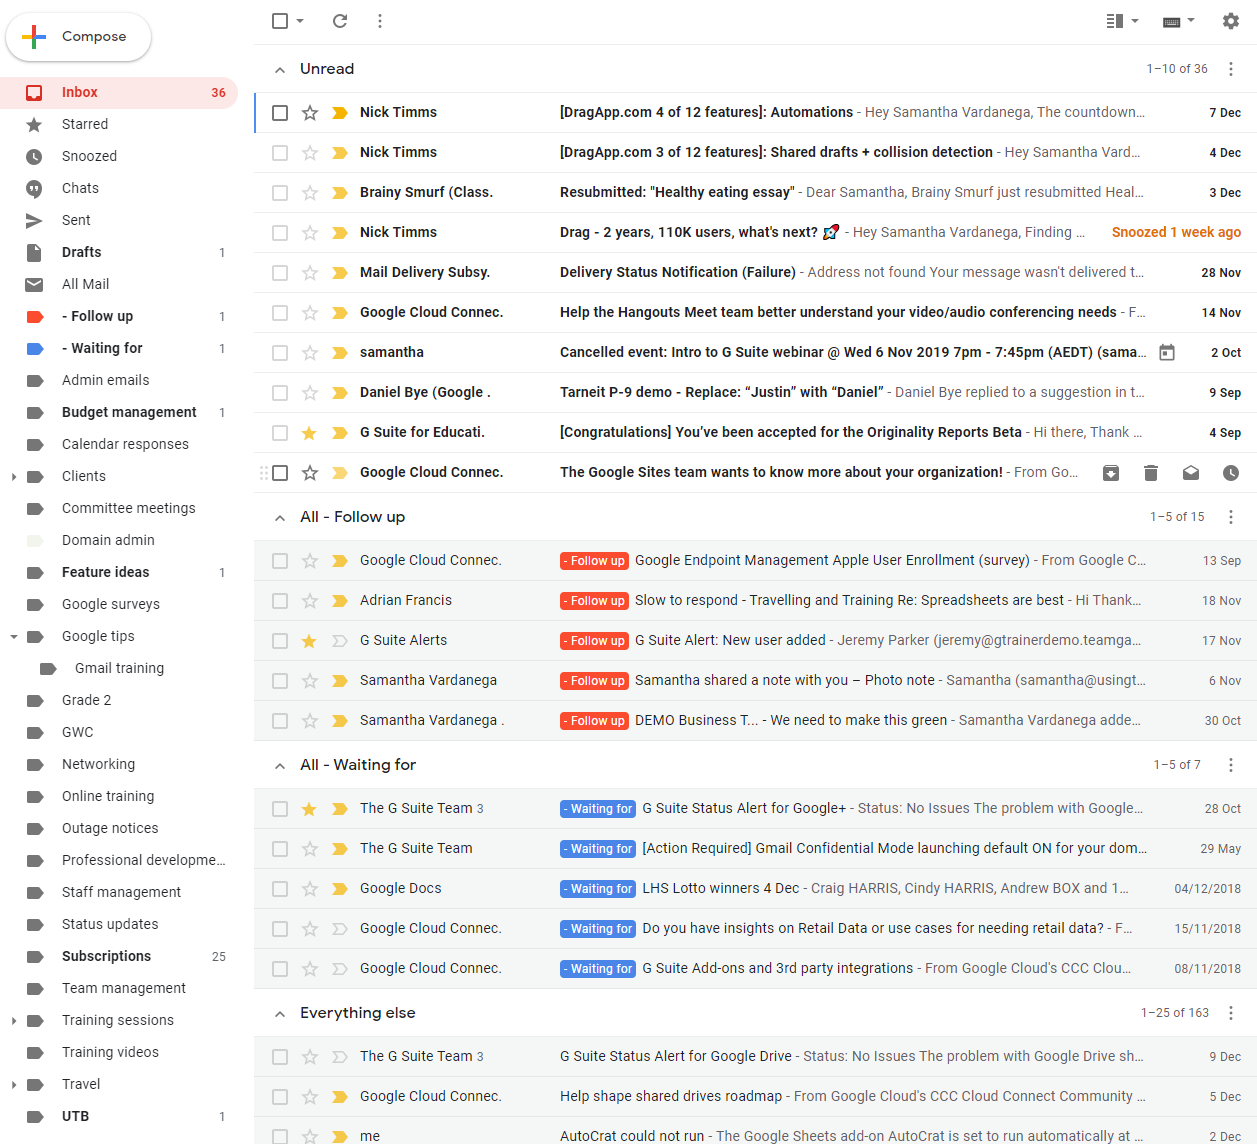
Task: Unstar the G Suite Alerts email
Action: pyautogui.click(x=310, y=641)
